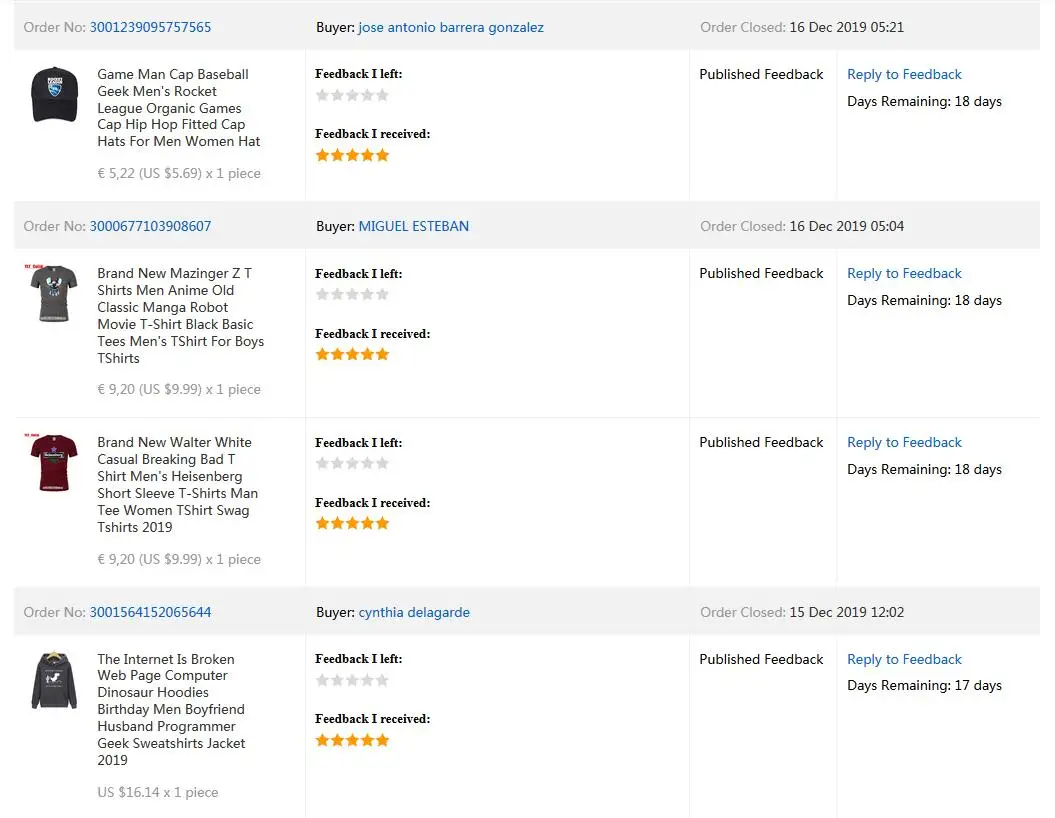This screenshot has height=818, width=1055.
Task: Open the Walter White shirt thumbnail
Action: tap(54, 463)
